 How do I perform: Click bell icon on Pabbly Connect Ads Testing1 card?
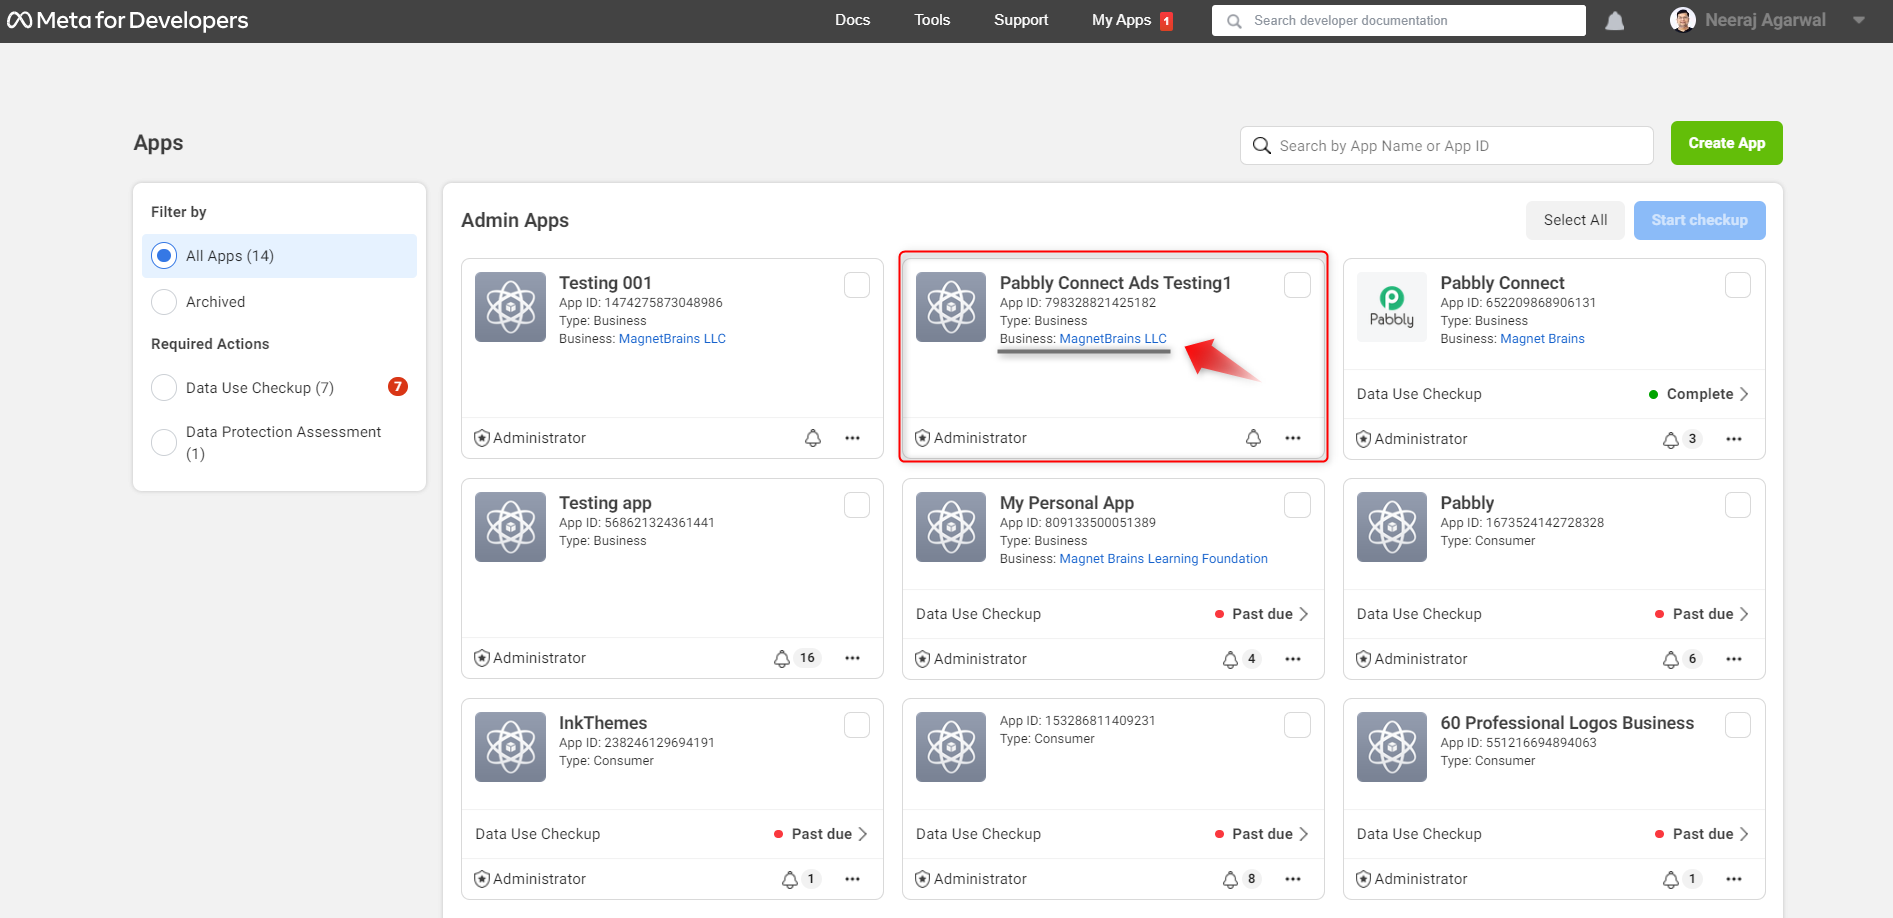click(x=1253, y=438)
